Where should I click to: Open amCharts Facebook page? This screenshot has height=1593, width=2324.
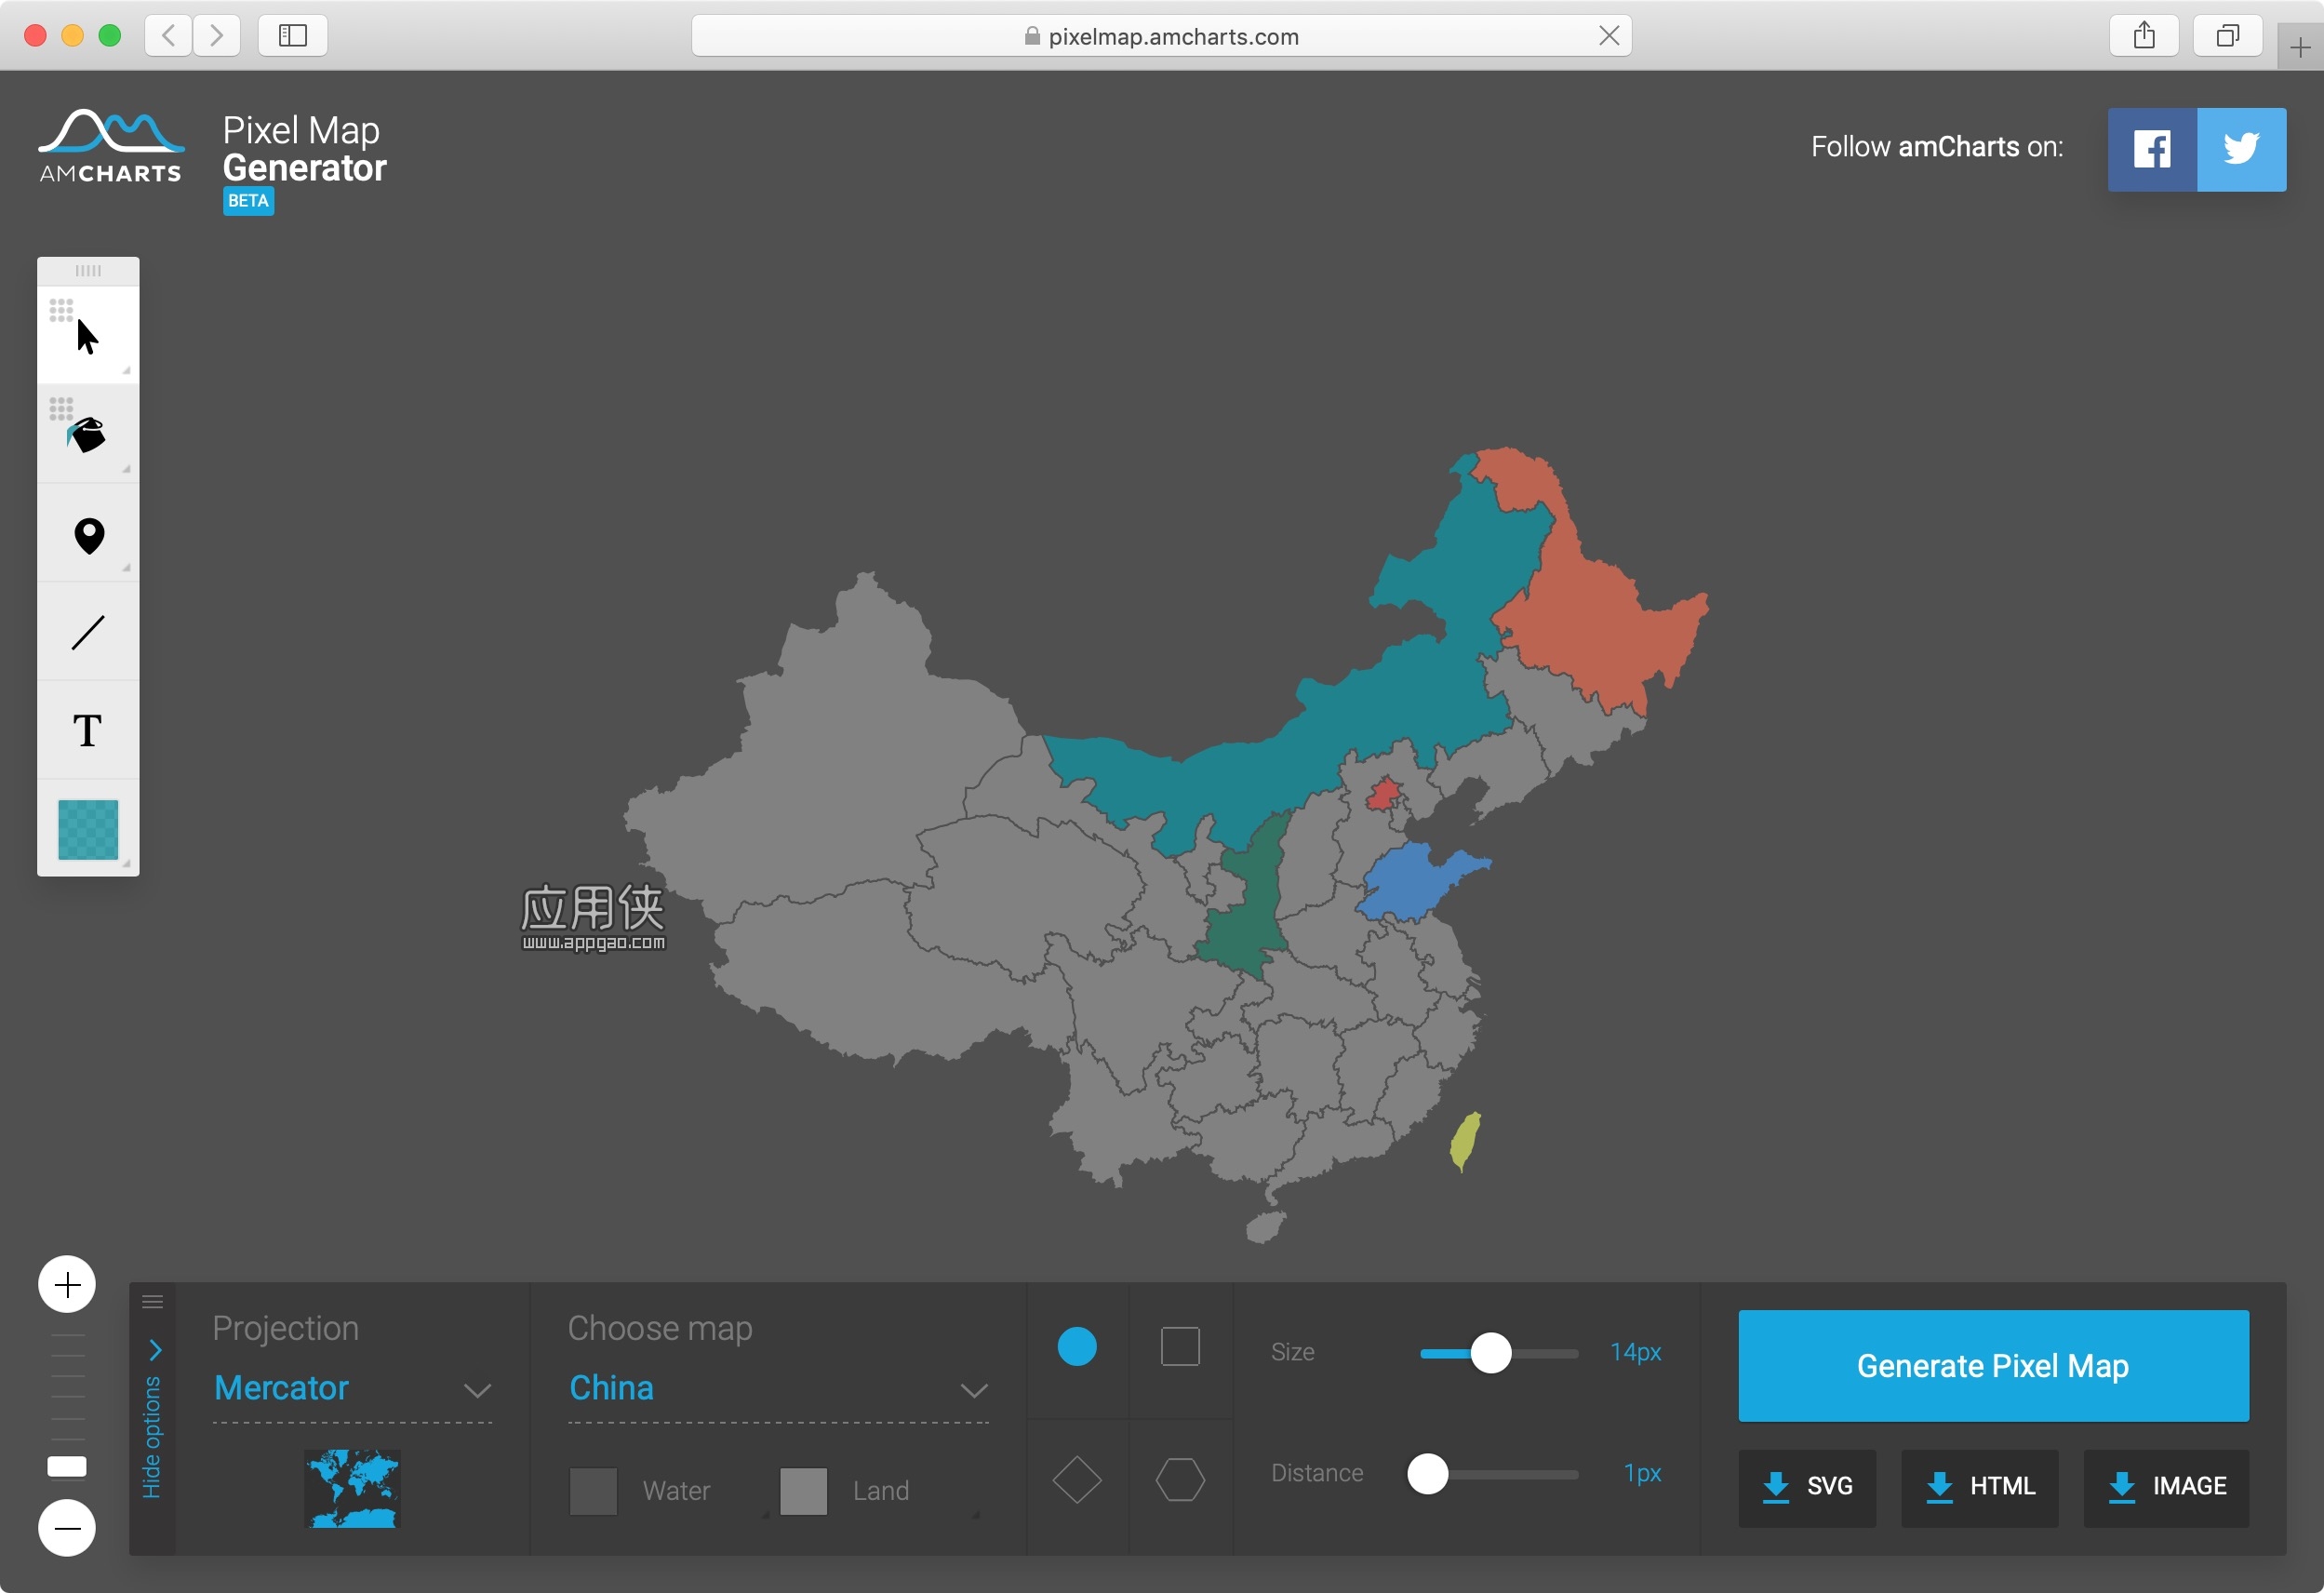pos(2152,149)
